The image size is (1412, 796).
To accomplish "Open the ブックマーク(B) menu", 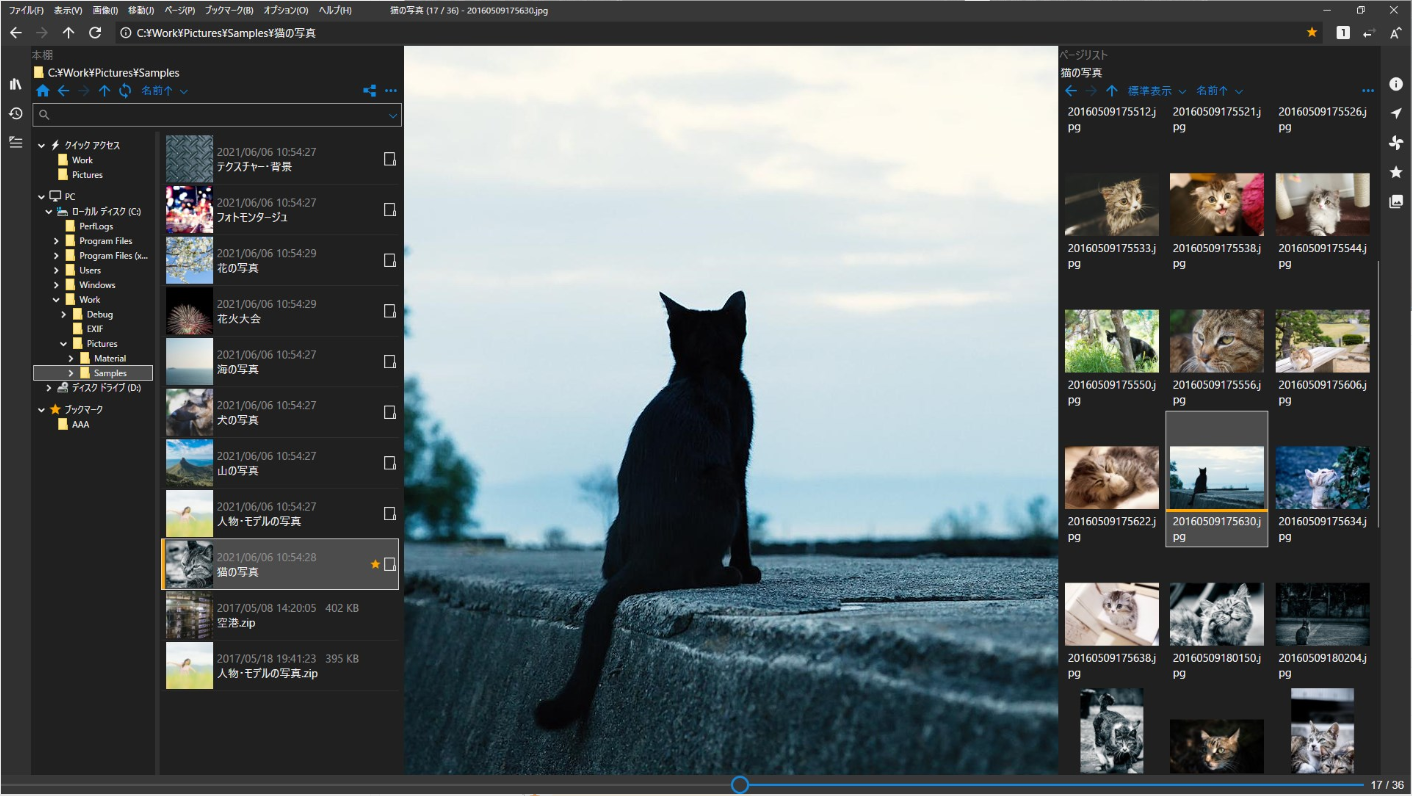I will point(229,10).
